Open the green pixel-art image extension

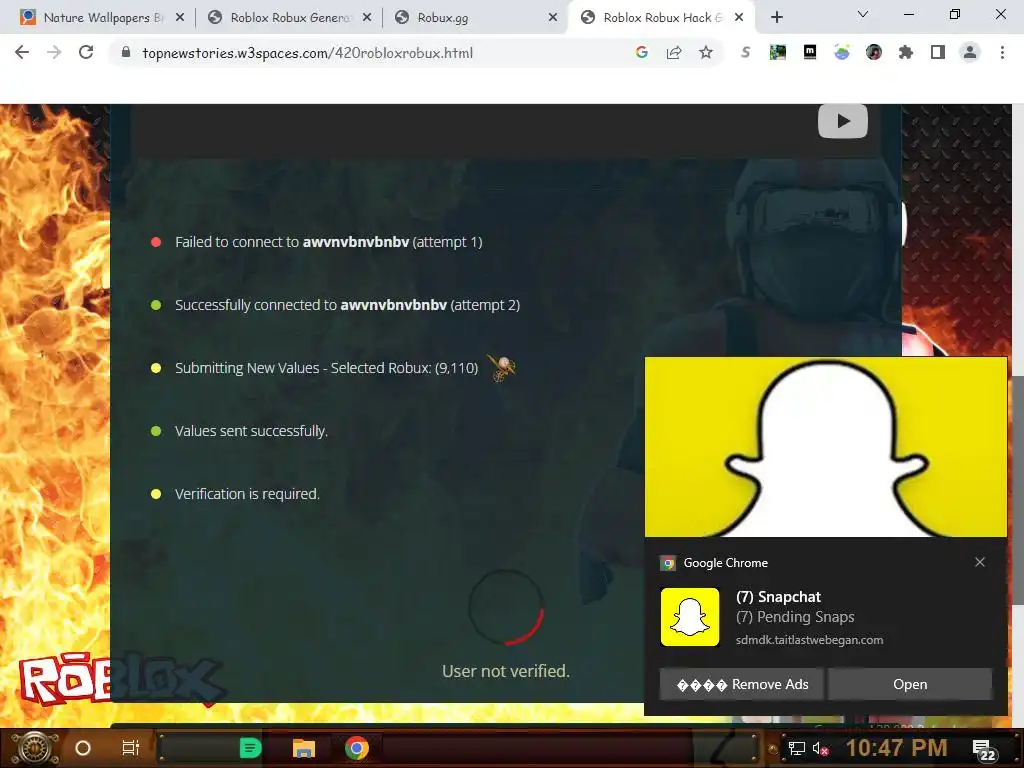(x=777, y=52)
